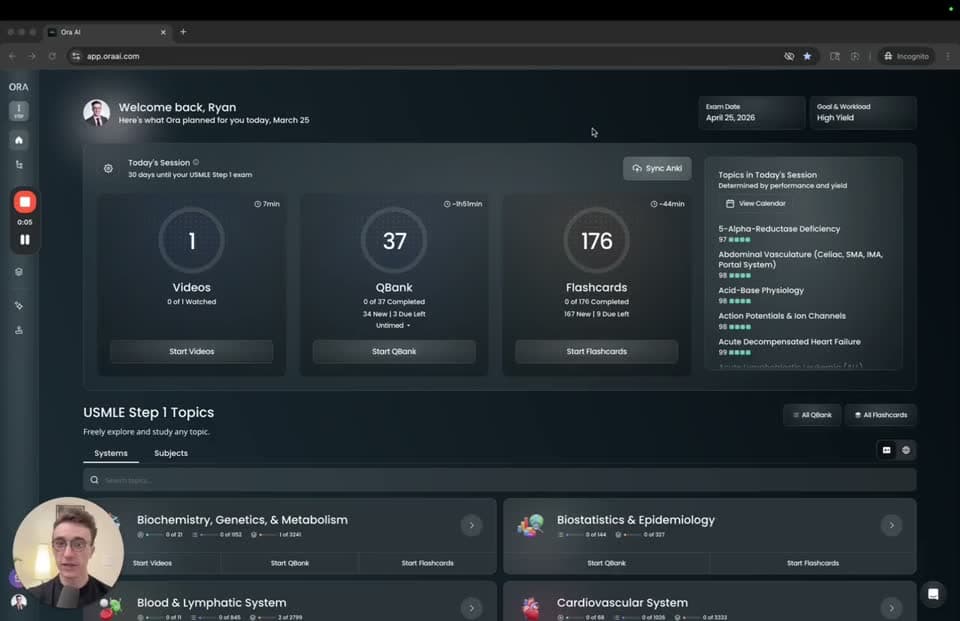Switch to the Subjects tab
Screen dimensions: 960x621
(170, 453)
